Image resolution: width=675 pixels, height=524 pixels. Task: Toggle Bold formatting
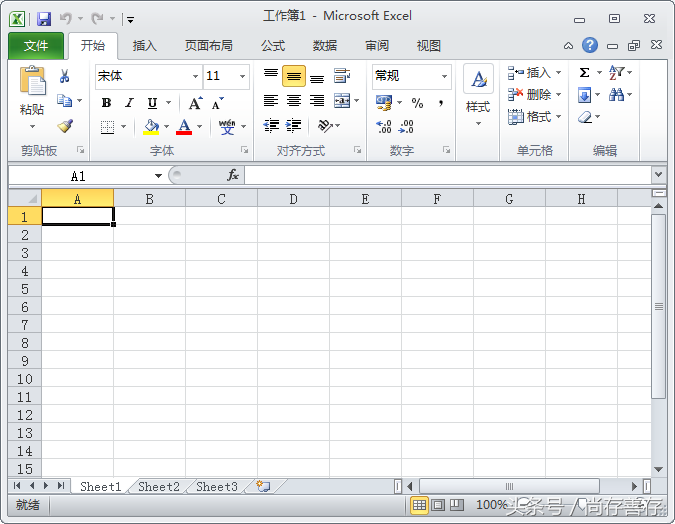coord(106,103)
